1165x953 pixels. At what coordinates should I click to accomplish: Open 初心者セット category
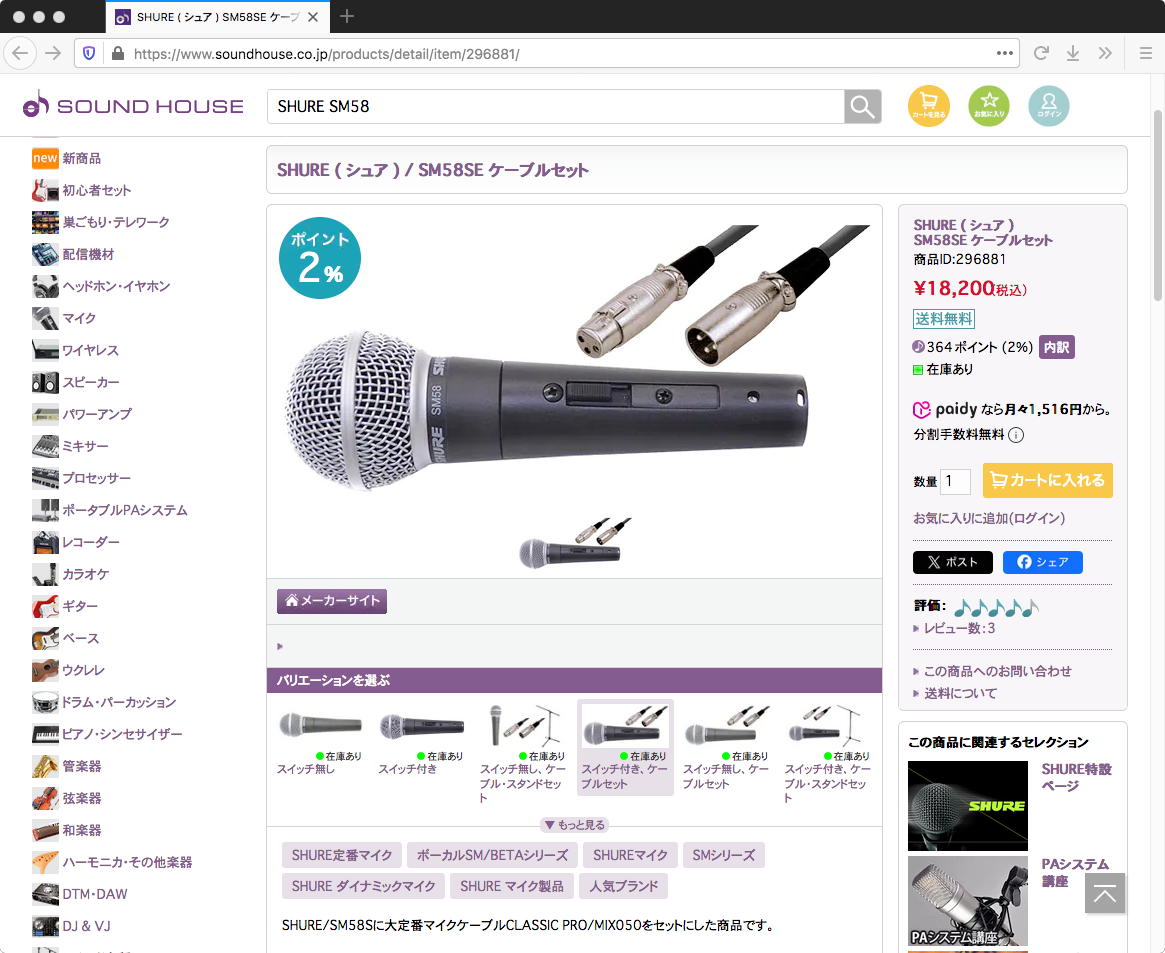(x=82, y=190)
